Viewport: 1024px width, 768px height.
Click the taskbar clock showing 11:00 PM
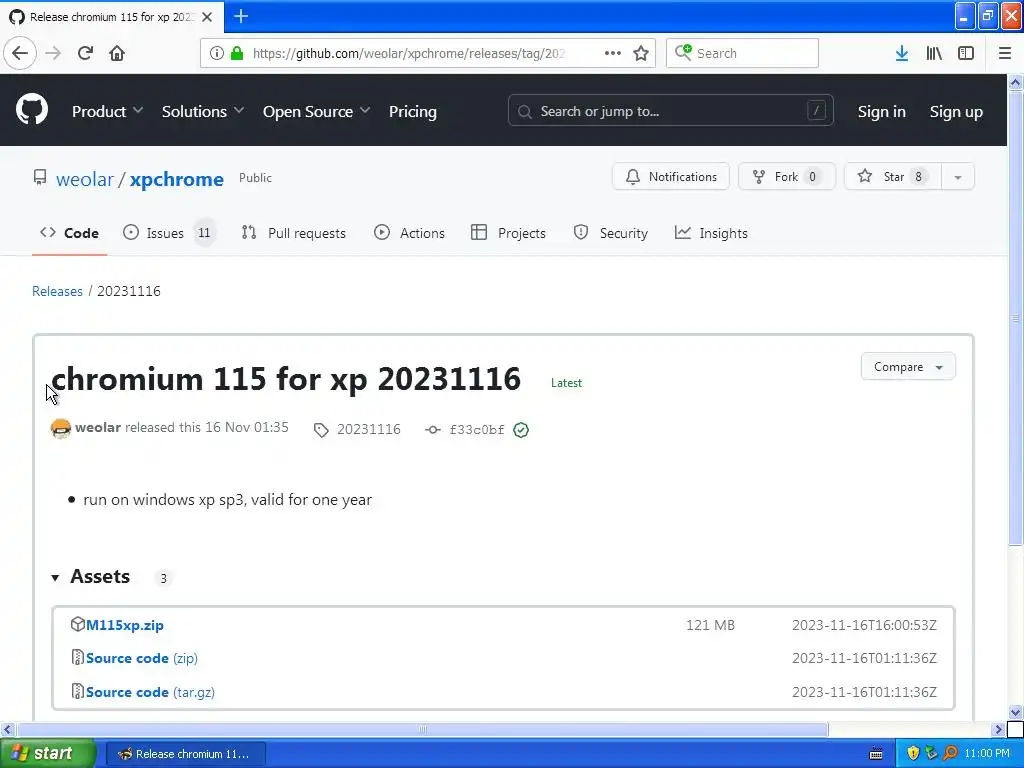click(987, 753)
